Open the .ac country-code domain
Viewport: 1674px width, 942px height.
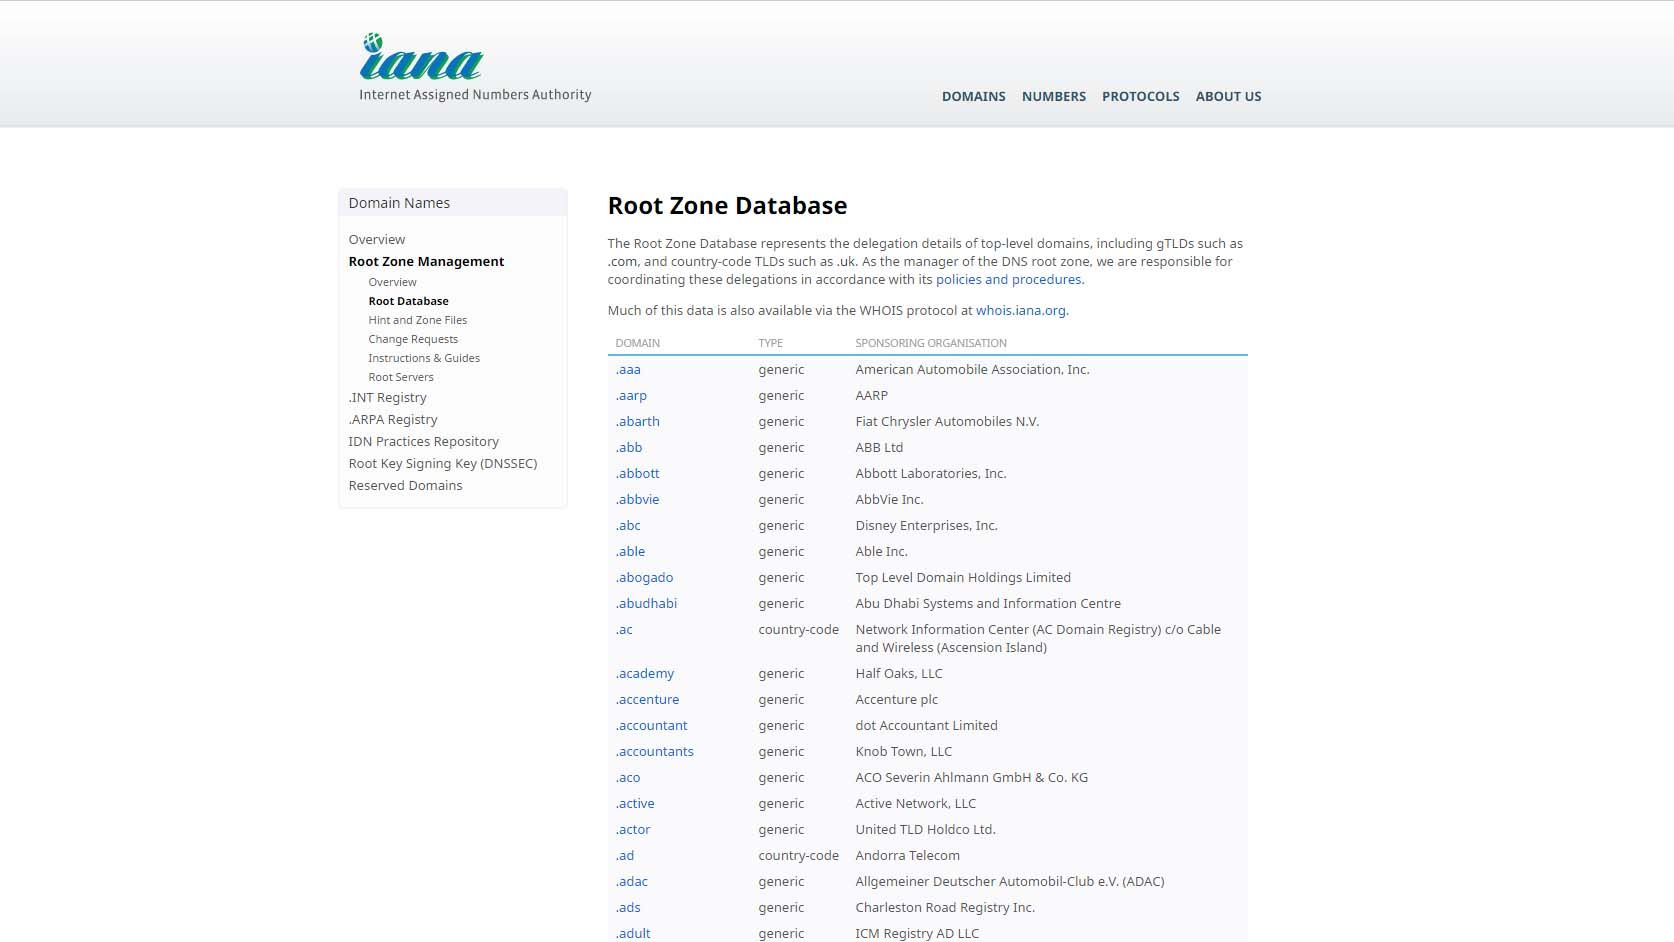624,630
